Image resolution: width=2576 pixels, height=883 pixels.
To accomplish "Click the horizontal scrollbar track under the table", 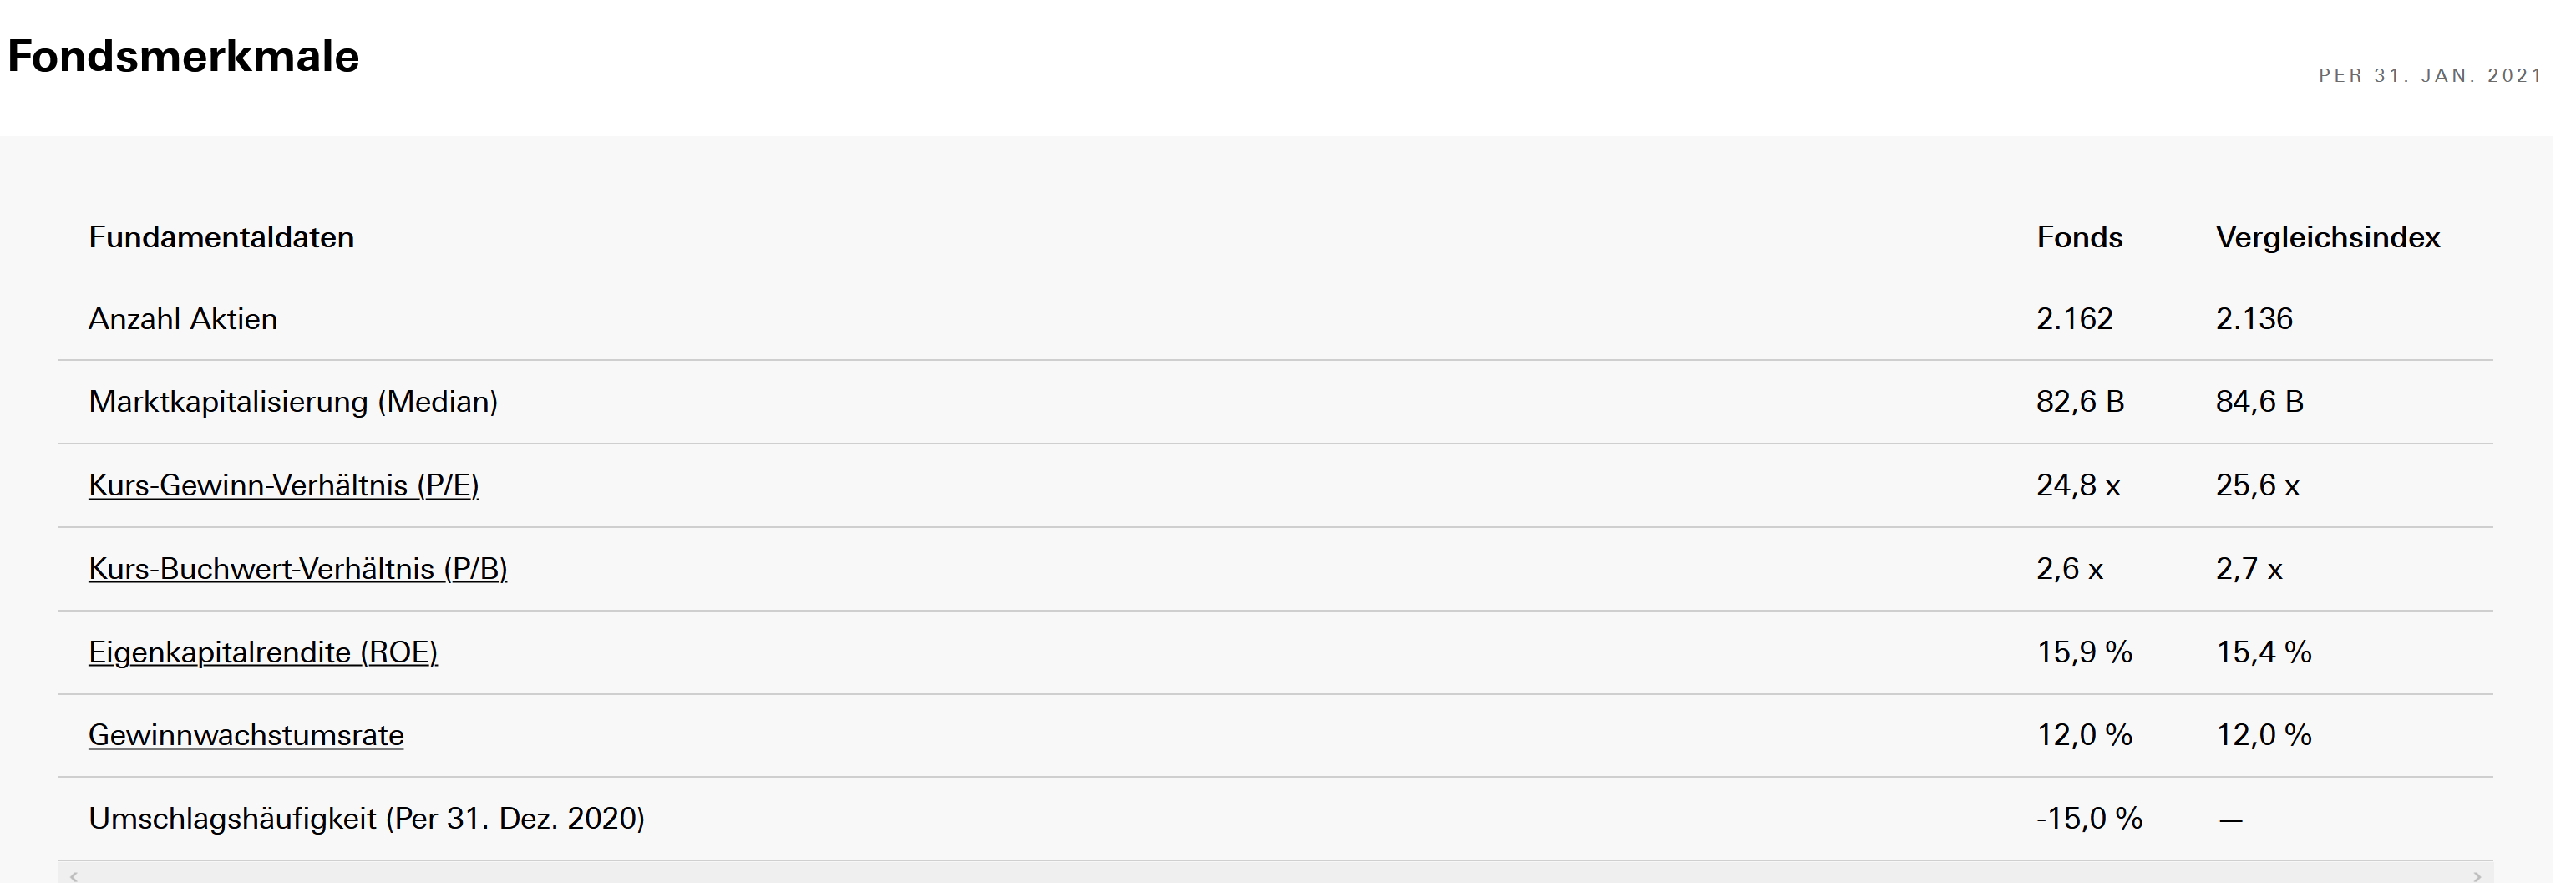I will (x=1275, y=876).
